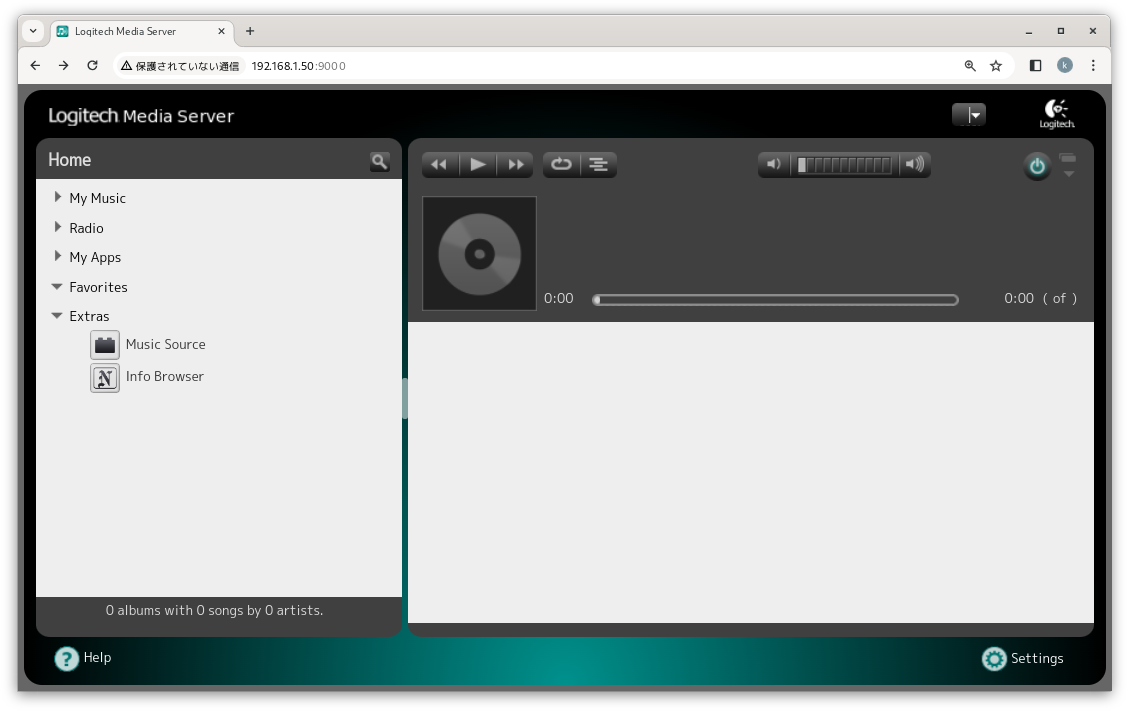The width and height of the screenshot is (1128, 711).
Task: Go back in browser history
Action: 35,65
